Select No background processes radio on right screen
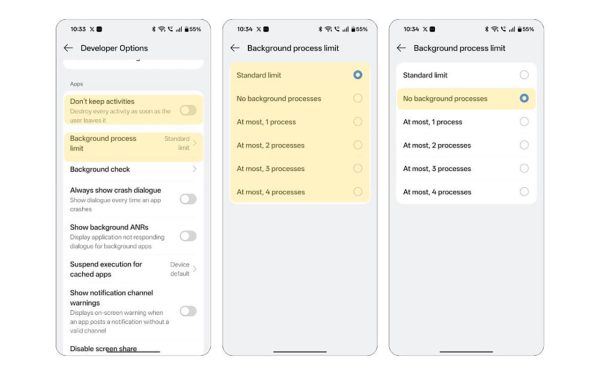 click(524, 98)
